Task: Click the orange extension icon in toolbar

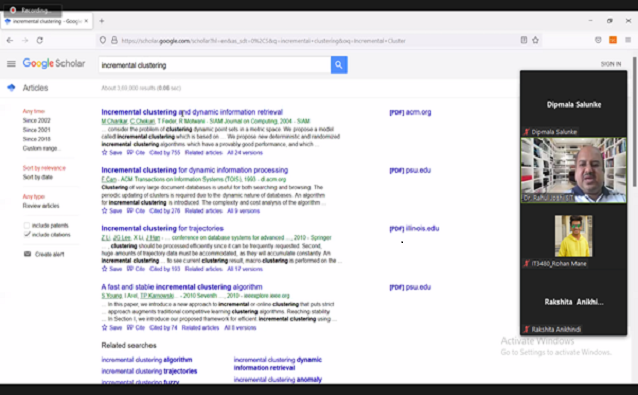Action: pos(613,40)
